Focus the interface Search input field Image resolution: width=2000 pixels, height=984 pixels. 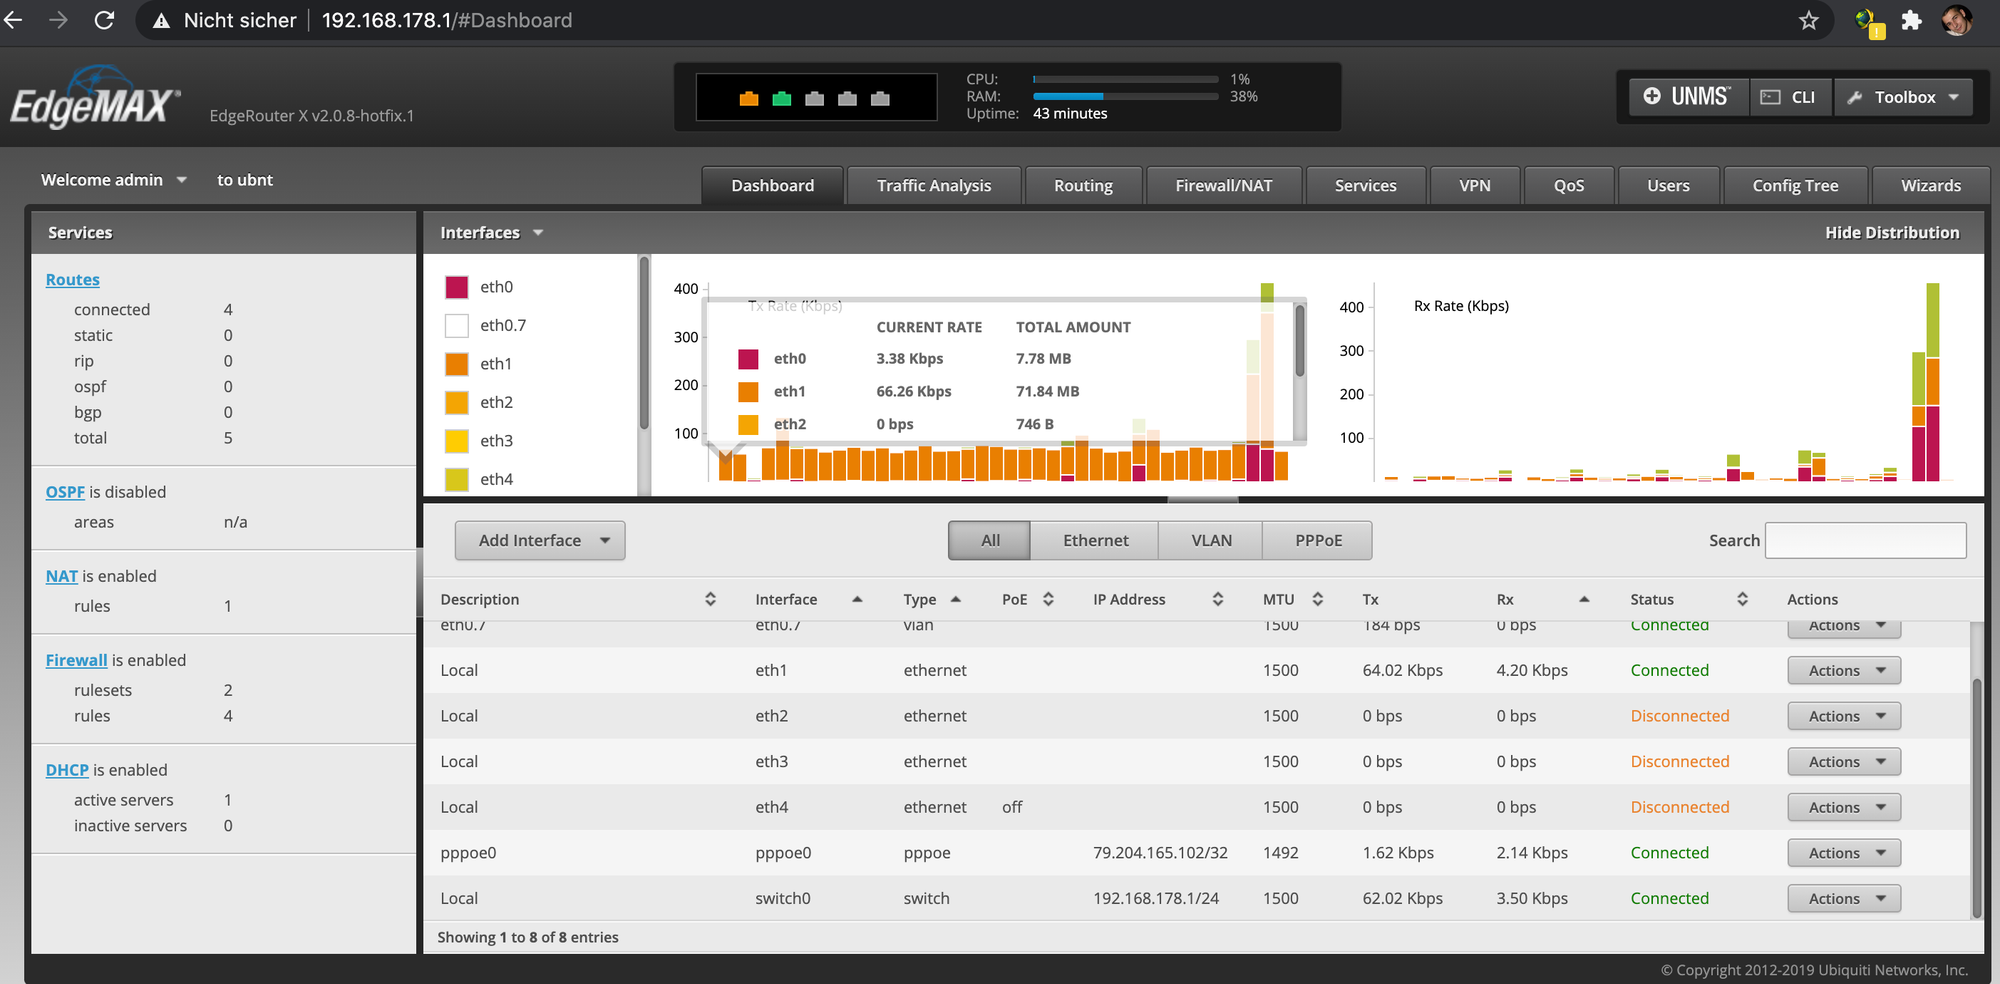click(1865, 540)
